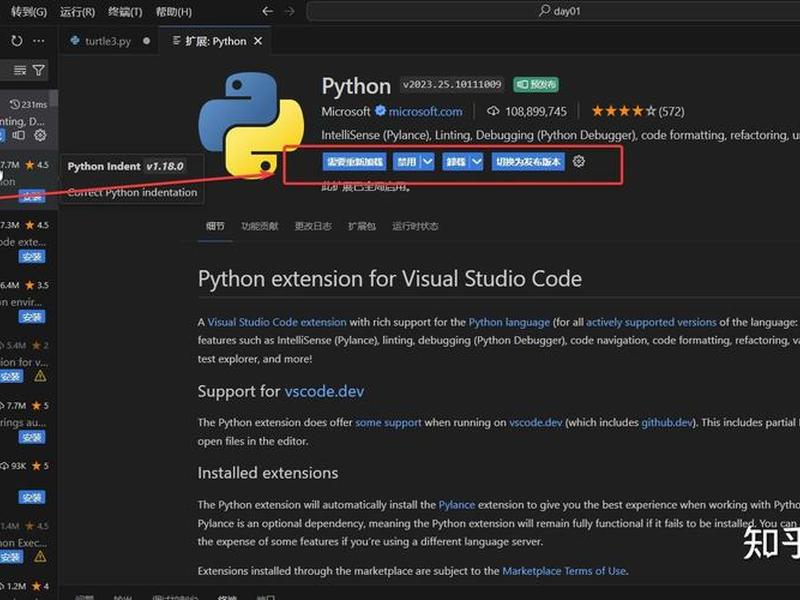Click warning triangle in 'ion for v...' row
Viewport: 800px width, 600px height.
point(40,377)
